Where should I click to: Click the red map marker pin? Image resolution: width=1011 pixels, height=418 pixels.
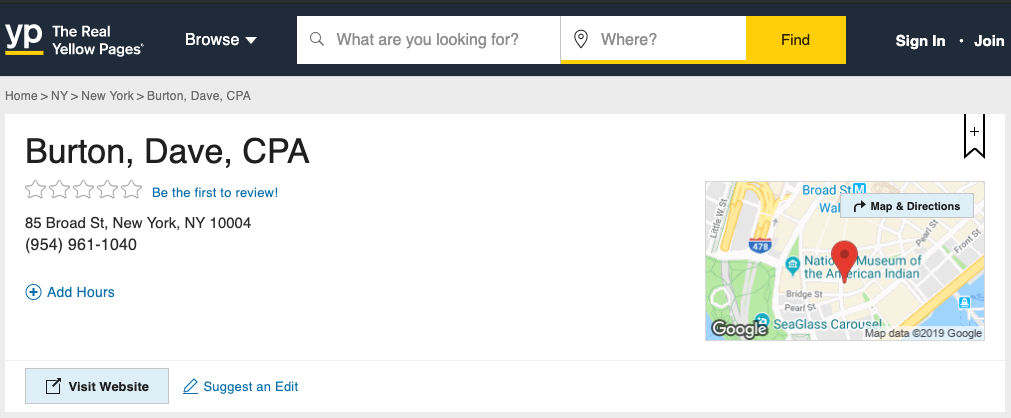click(x=845, y=259)
